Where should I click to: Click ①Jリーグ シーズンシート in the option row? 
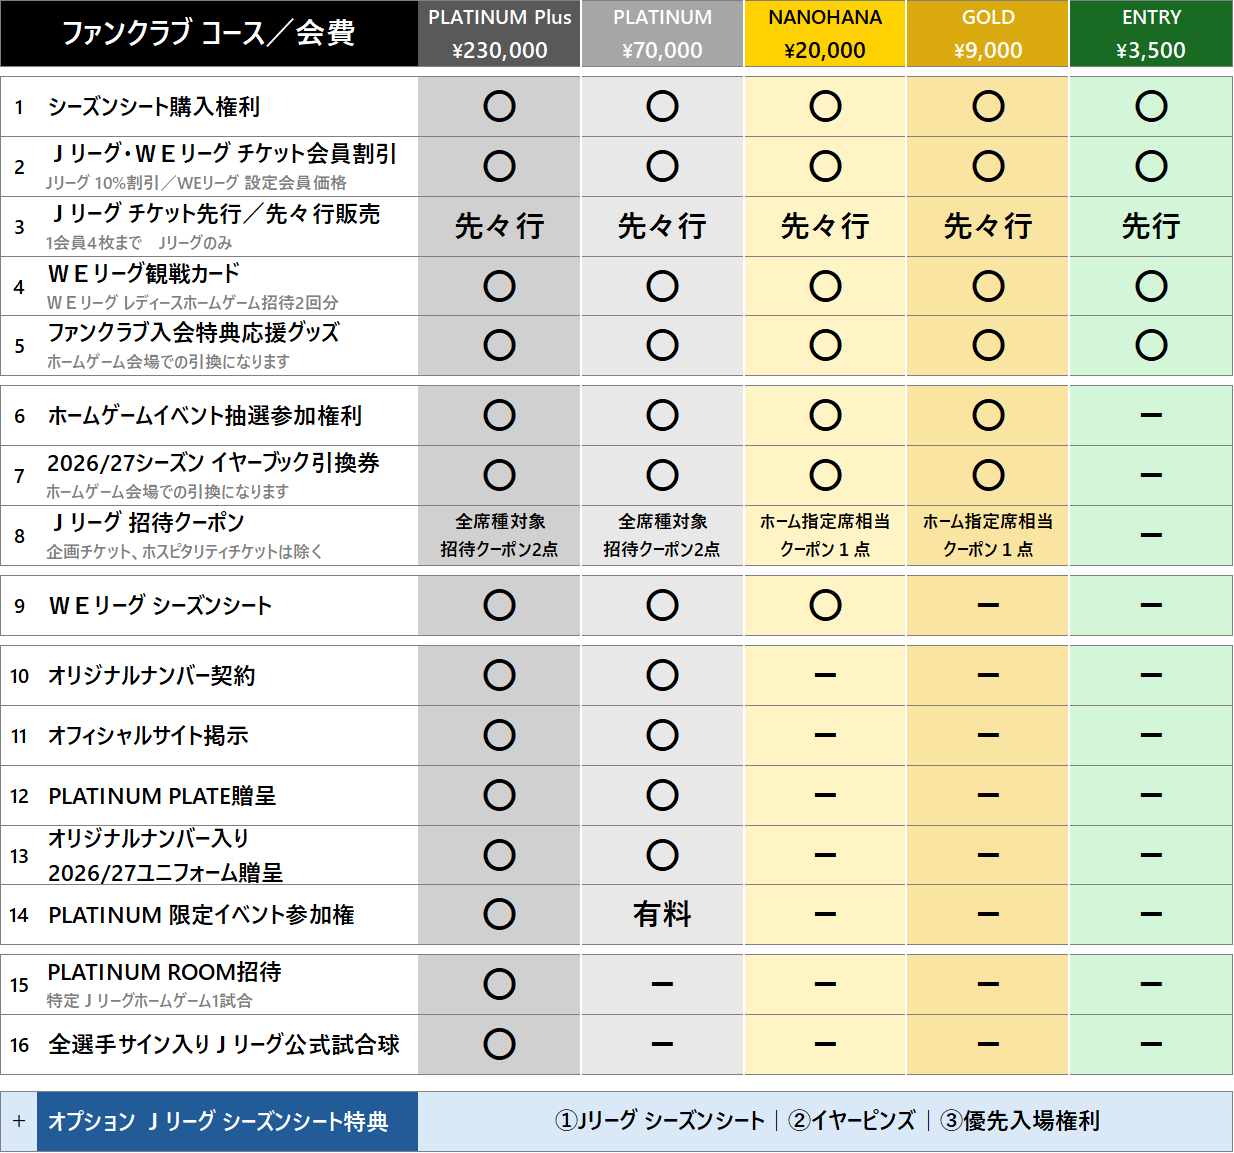[x=660, y=1121]
